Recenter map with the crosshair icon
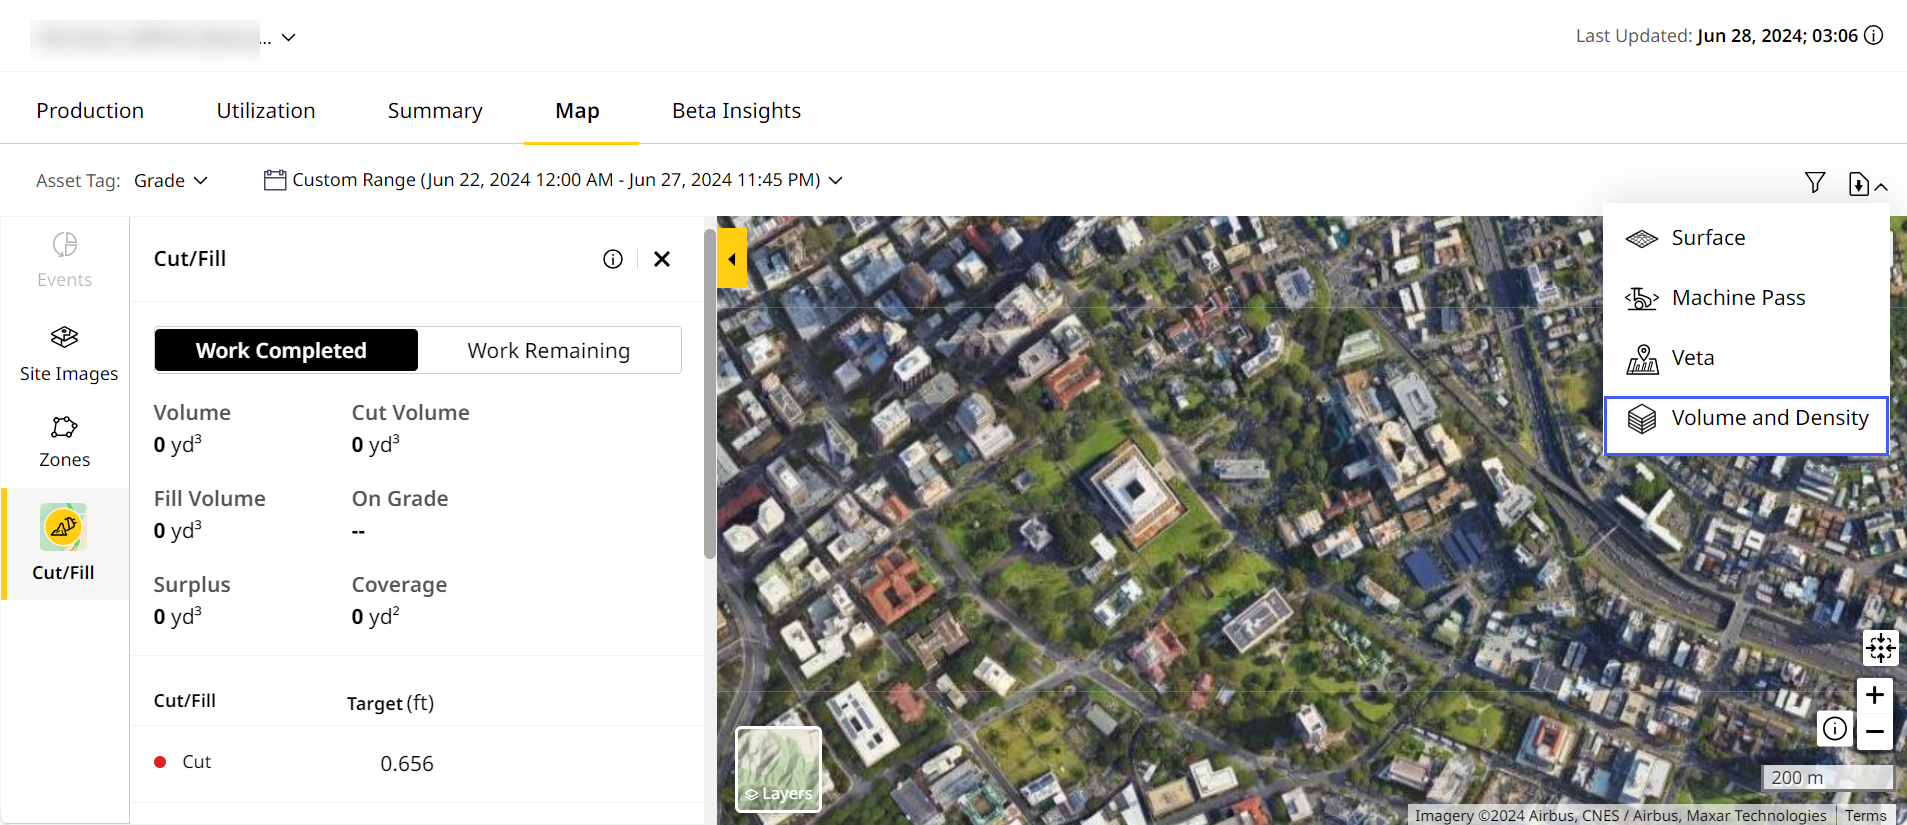Viewport: 1907px width, 825px height. click(x=1880, y=648)
